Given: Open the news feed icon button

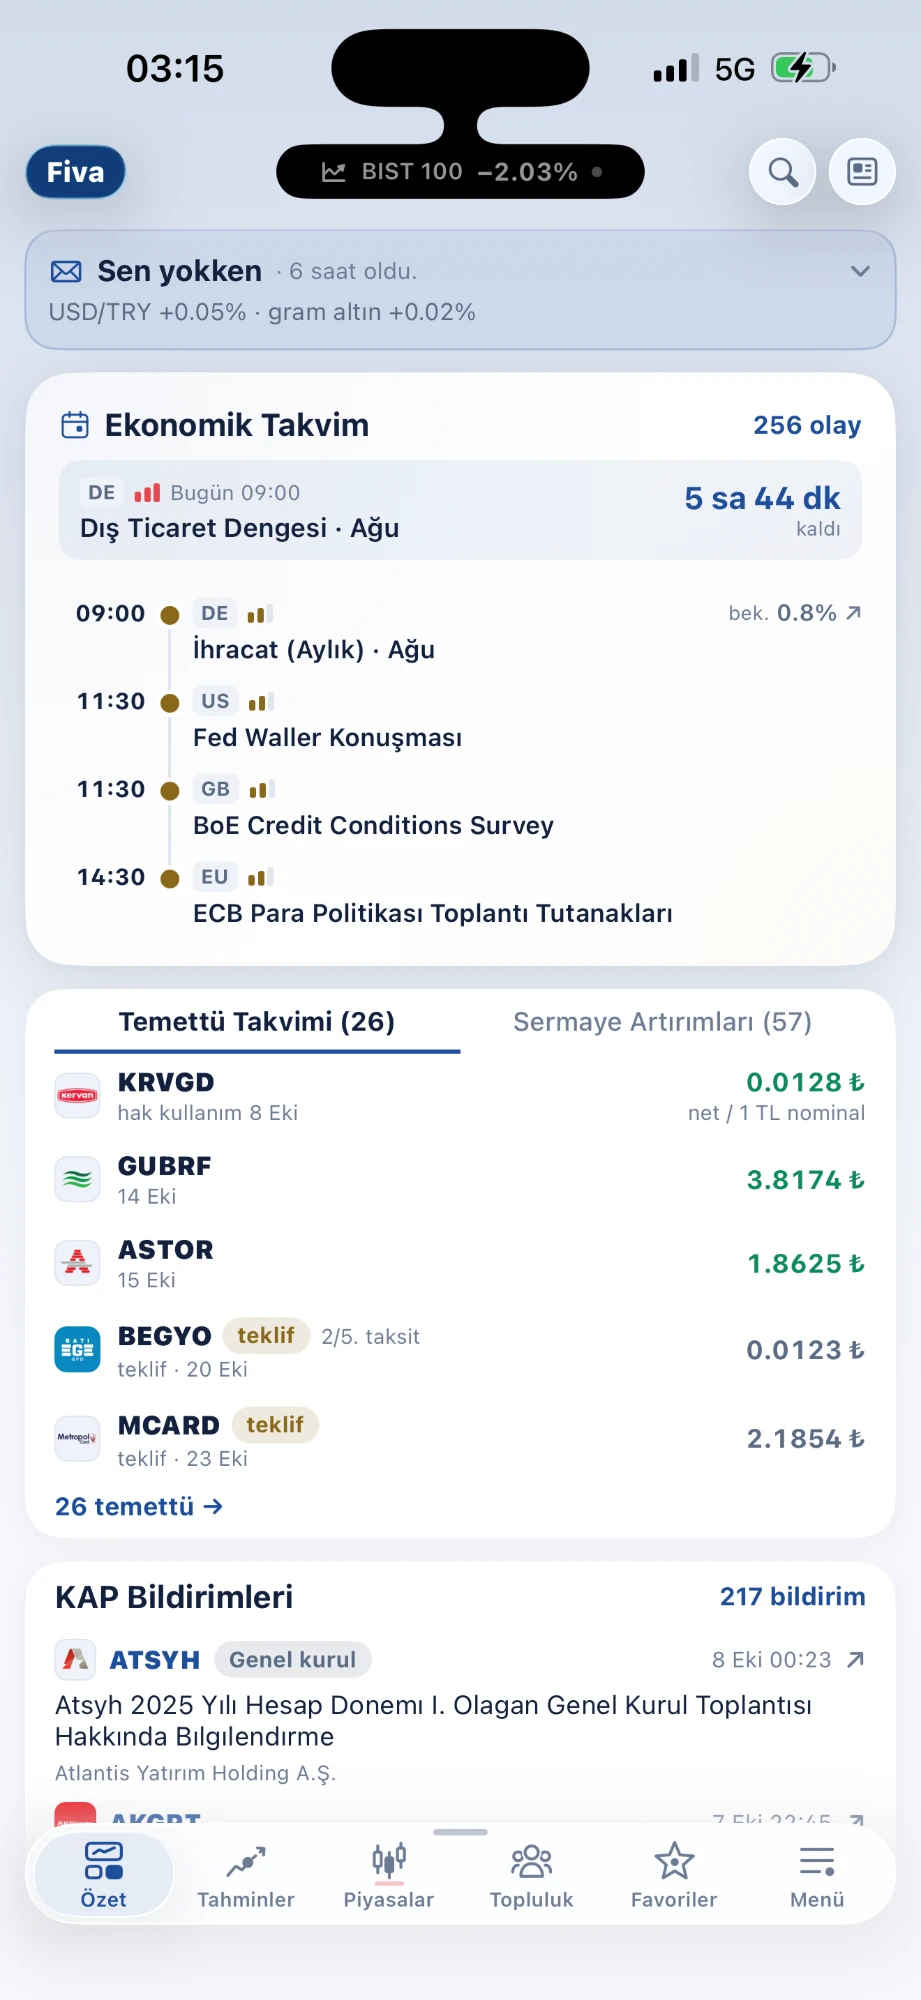Looking at the screenshot, I should [862, 172].
